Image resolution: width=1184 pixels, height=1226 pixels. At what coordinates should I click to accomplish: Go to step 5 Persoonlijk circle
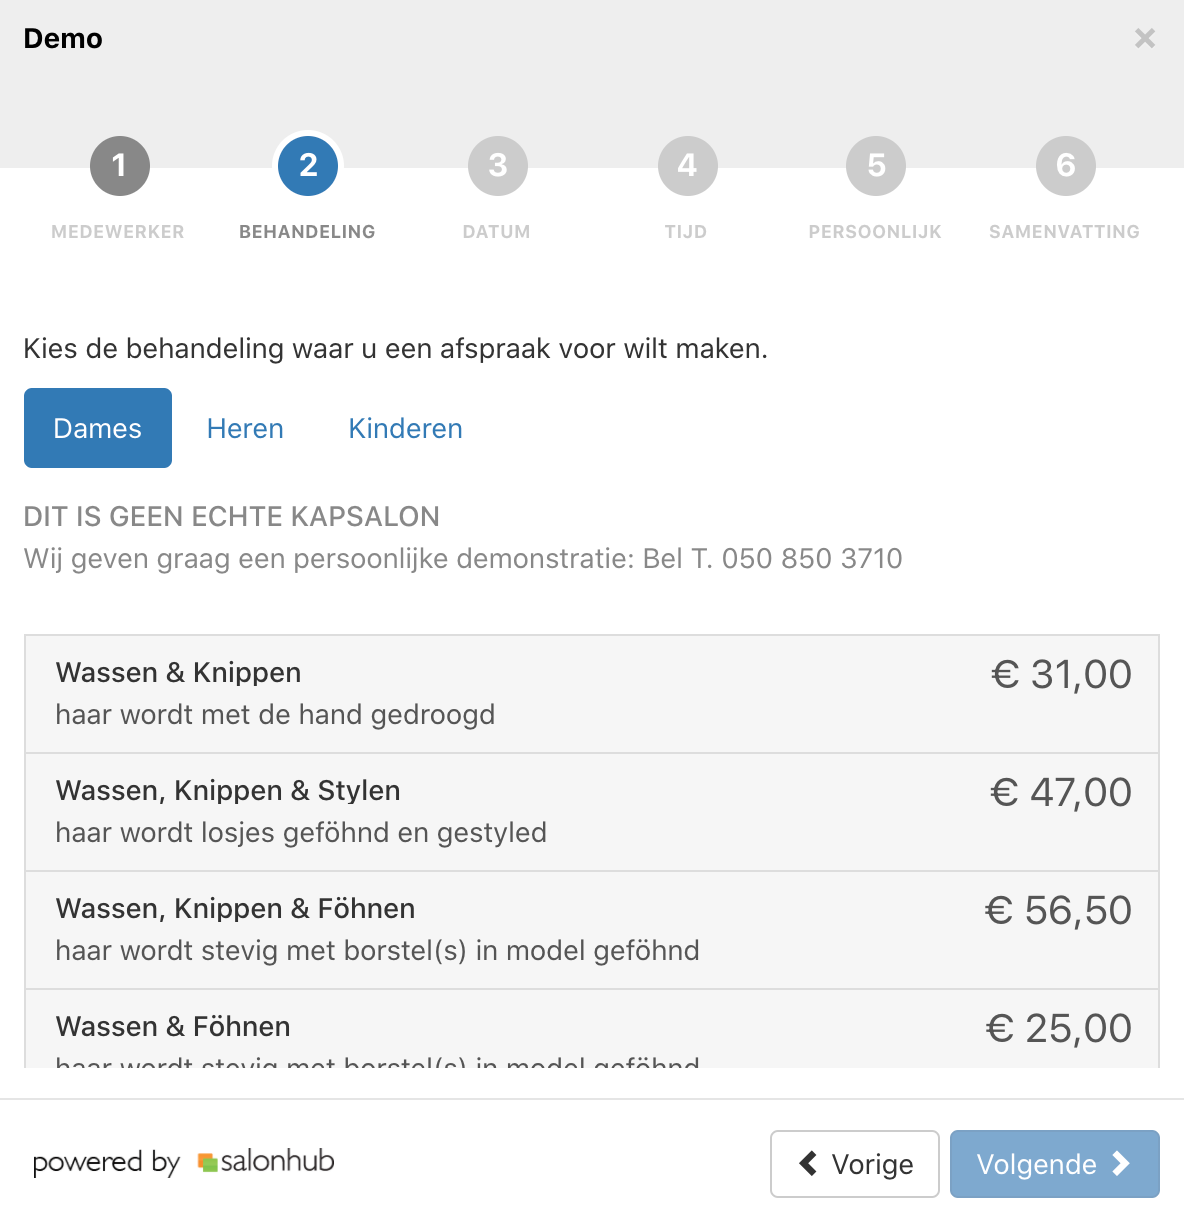pyautogui.click(x=876, y=166)
